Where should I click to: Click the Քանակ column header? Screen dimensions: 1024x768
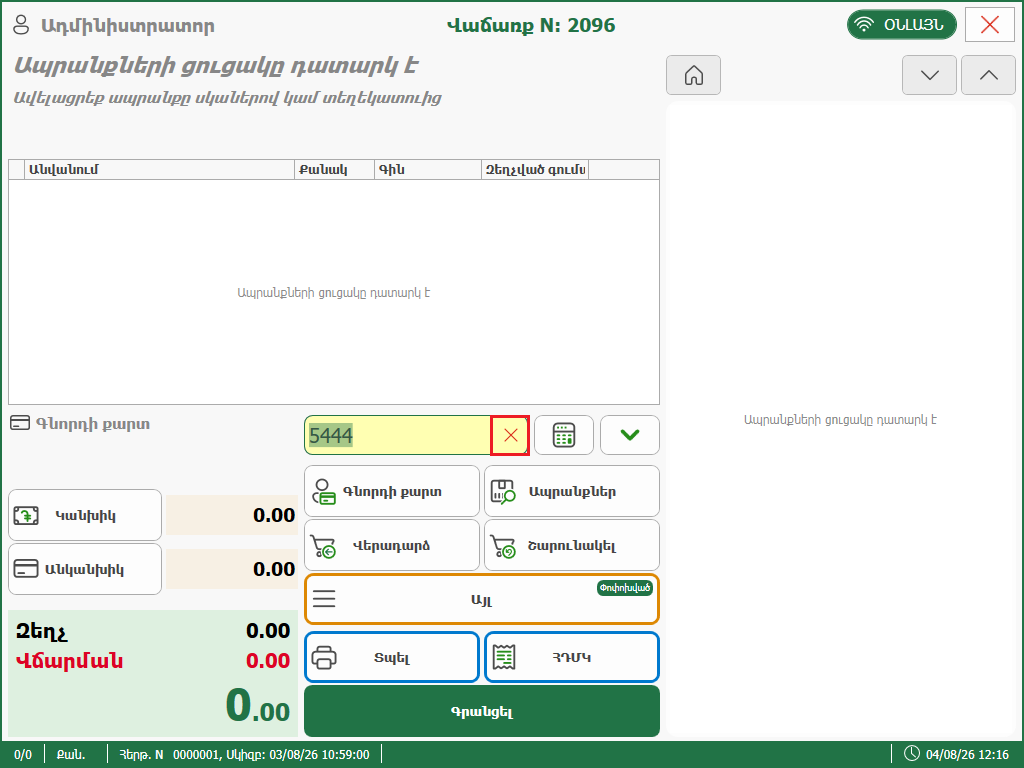(334, 170)
